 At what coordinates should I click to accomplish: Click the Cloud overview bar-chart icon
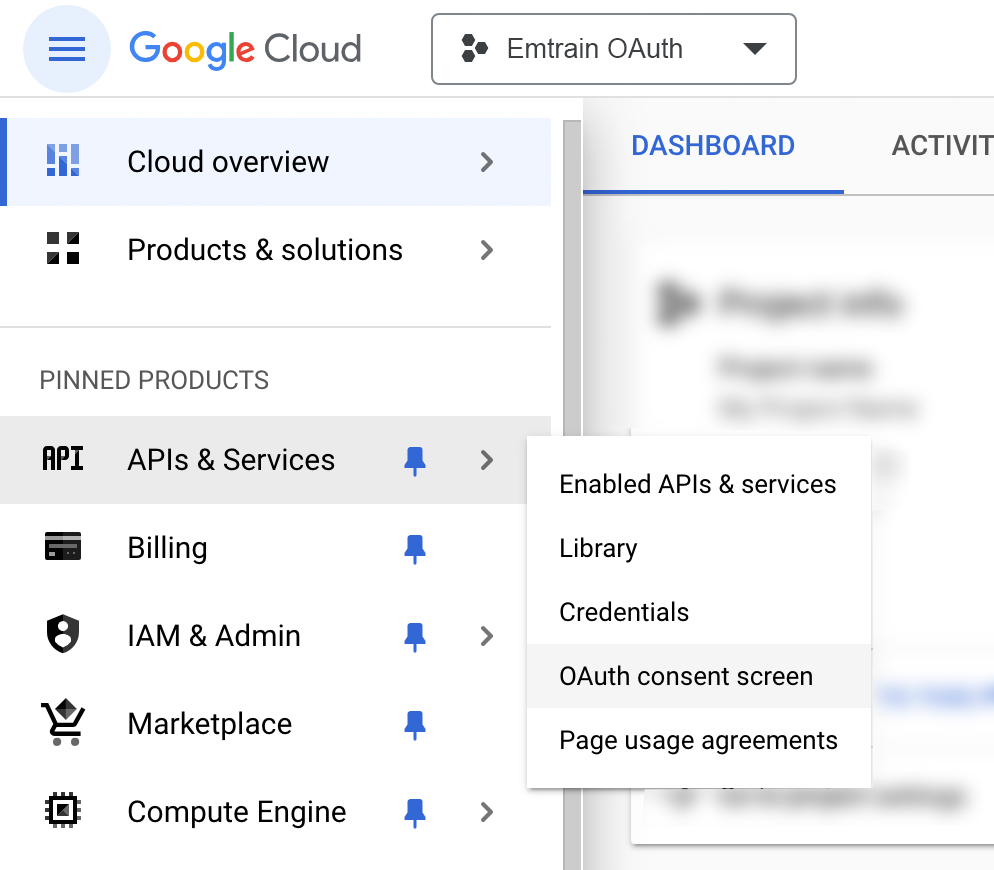(x=63, y=162)
